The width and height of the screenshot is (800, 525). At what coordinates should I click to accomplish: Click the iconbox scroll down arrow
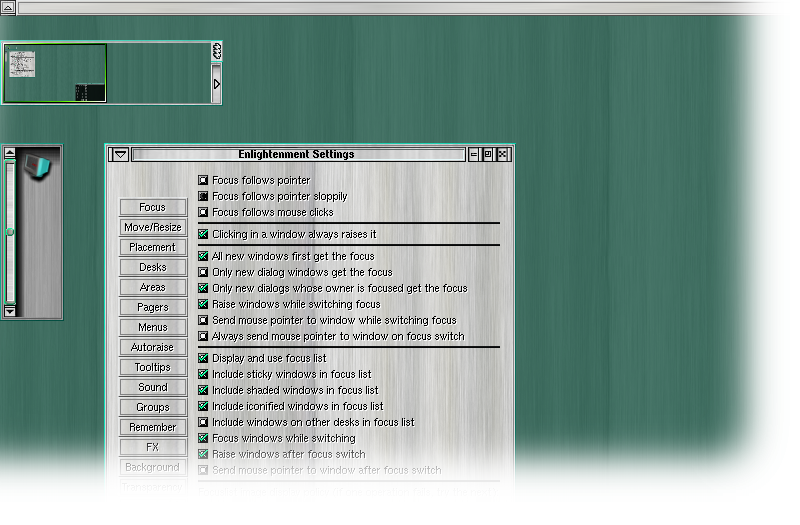point(10,311)
